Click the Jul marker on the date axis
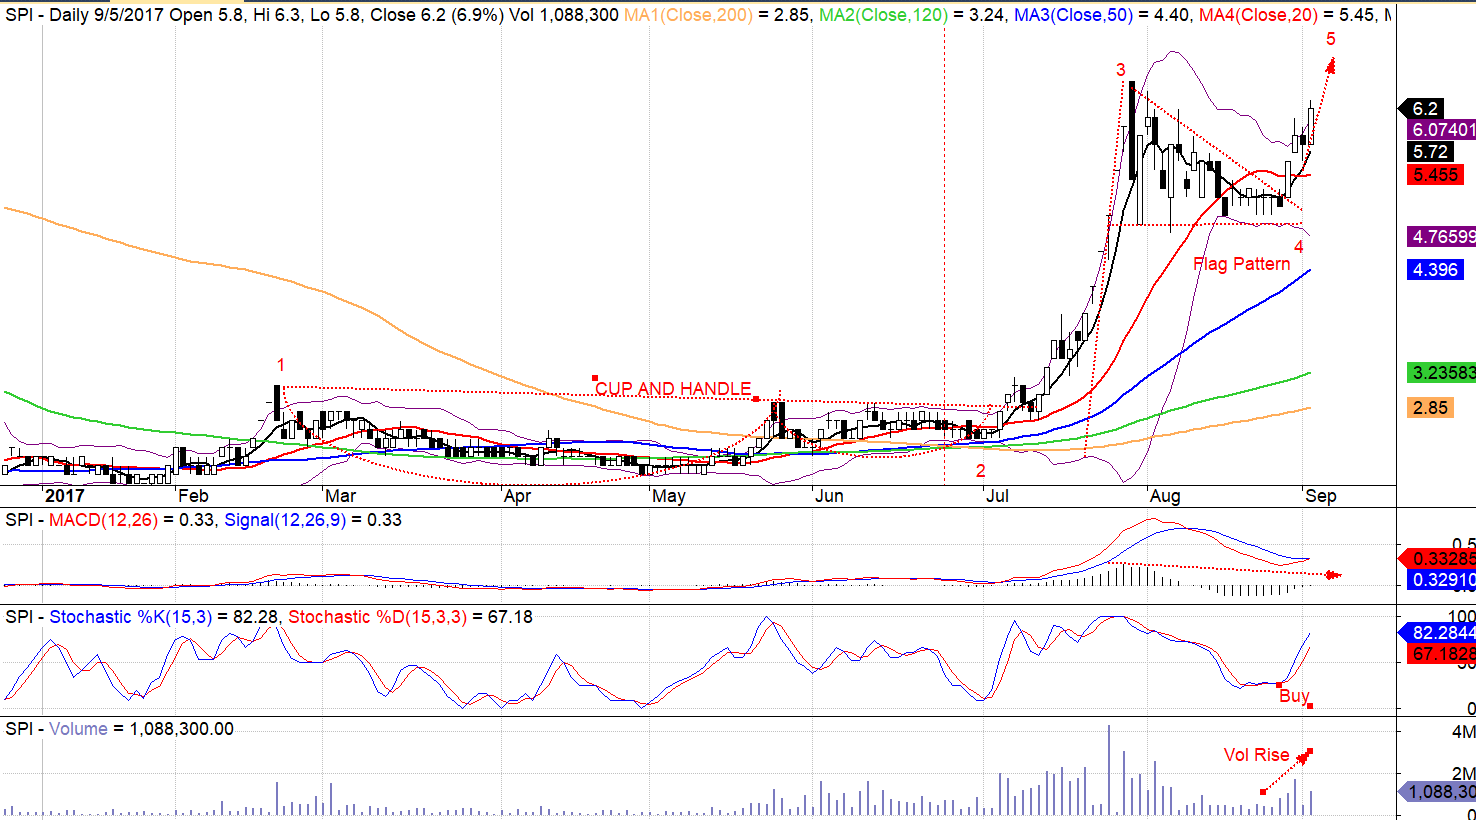This screenshot has height=820, width=1476. point(998,496)
